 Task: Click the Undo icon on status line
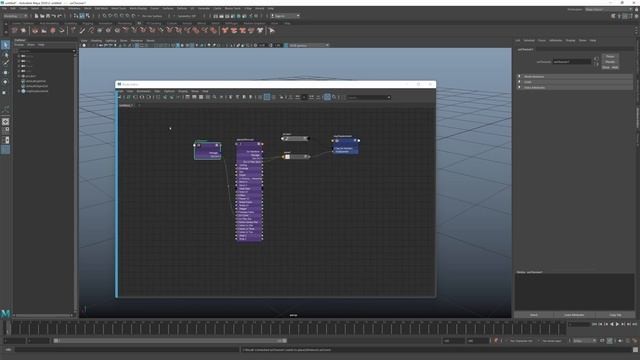coord(53,16)
